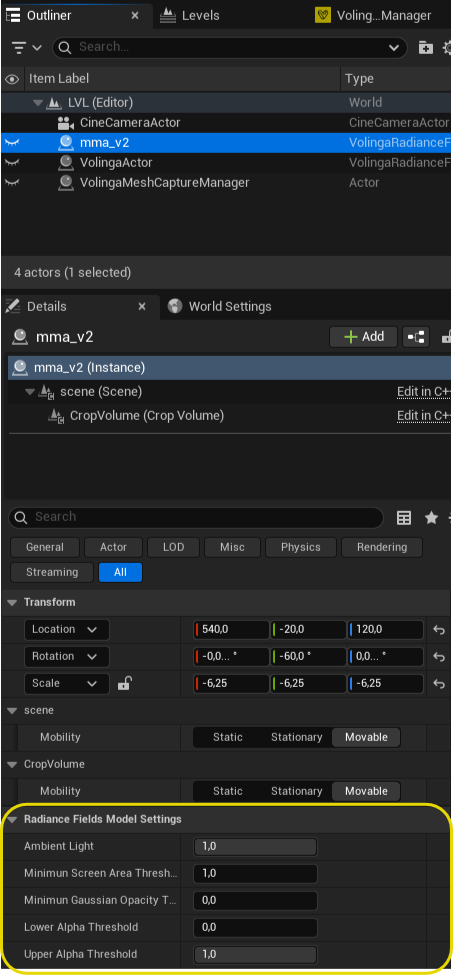
Task: Filter properties by General category
Action: coord(45,547)
